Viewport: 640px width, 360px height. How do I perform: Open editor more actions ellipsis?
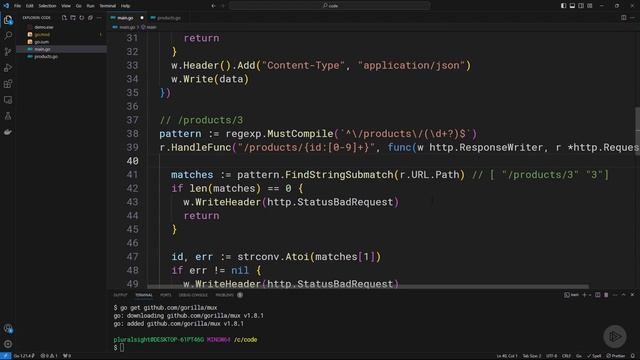coord(633,18)
